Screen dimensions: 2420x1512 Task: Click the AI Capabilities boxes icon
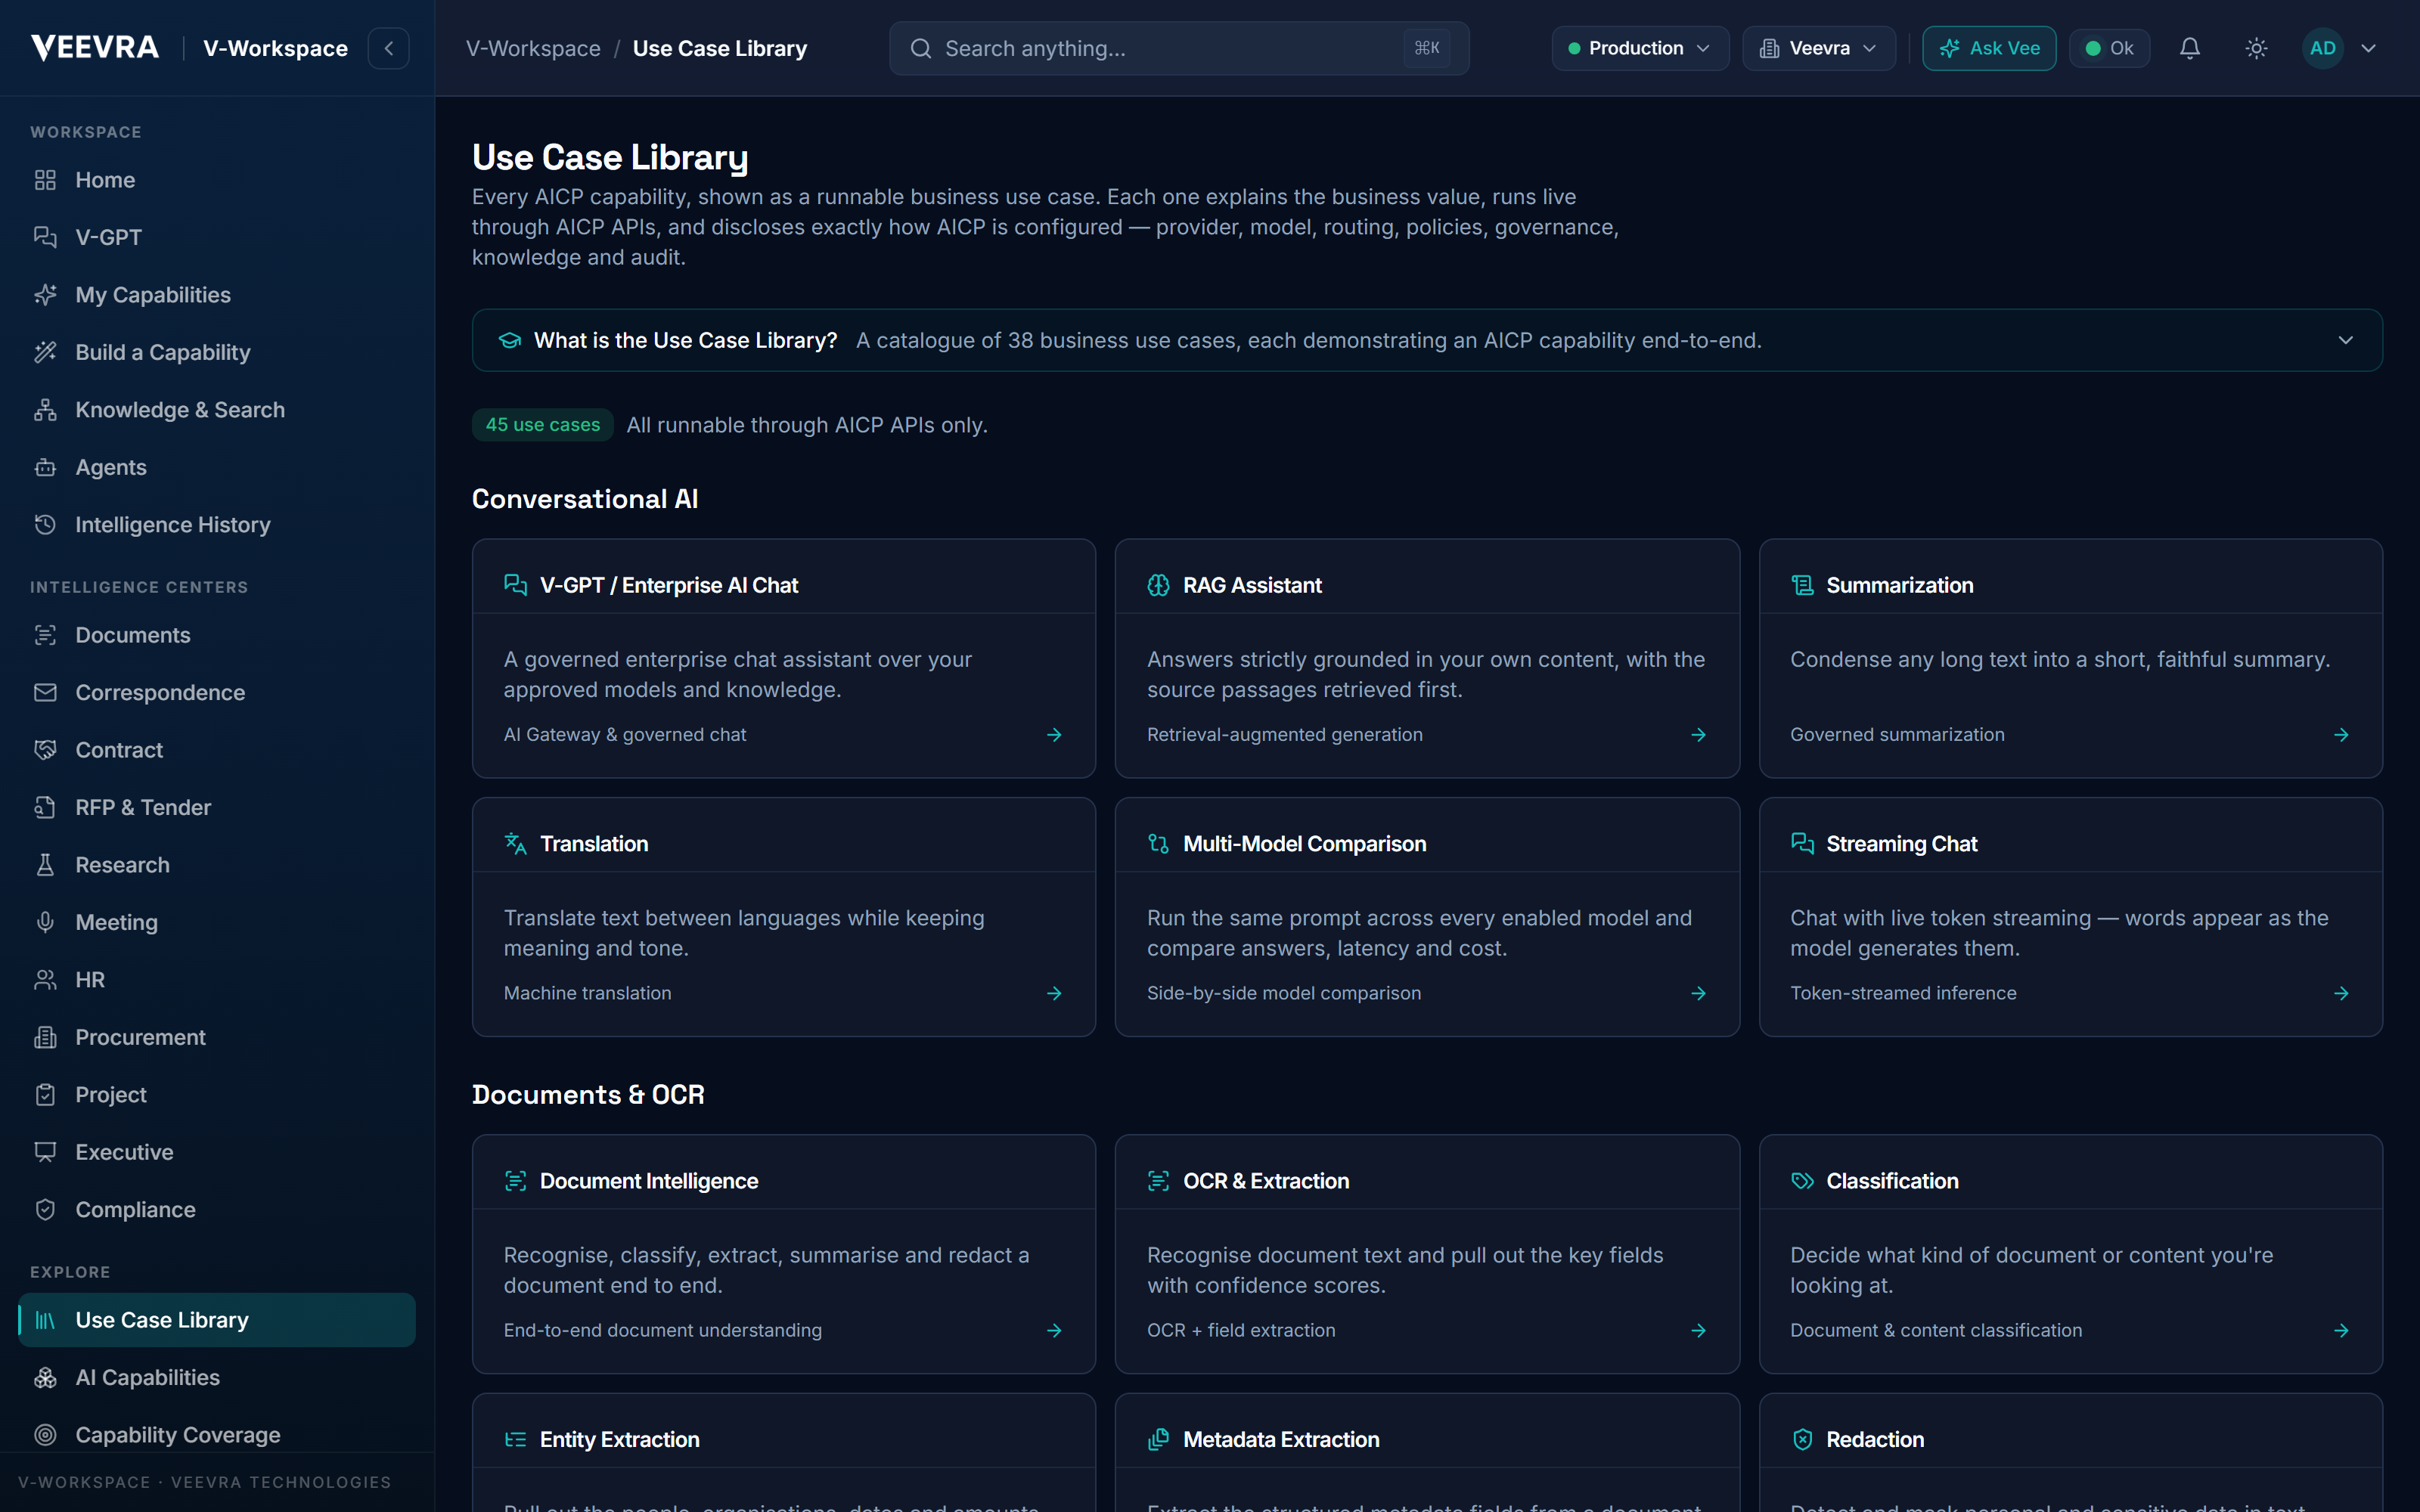click(x=45, y=1378)
